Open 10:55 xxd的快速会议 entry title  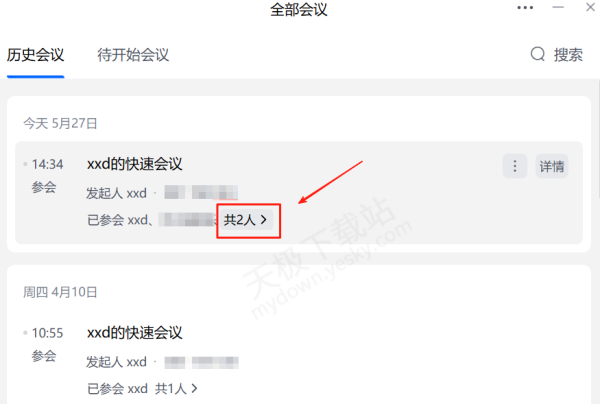(135, 333)
